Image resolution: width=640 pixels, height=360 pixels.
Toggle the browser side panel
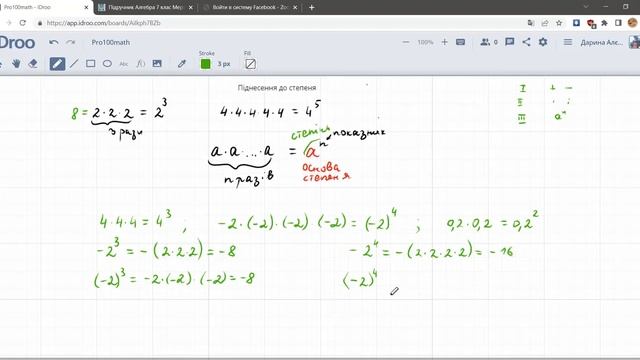[x=618, y=23]
